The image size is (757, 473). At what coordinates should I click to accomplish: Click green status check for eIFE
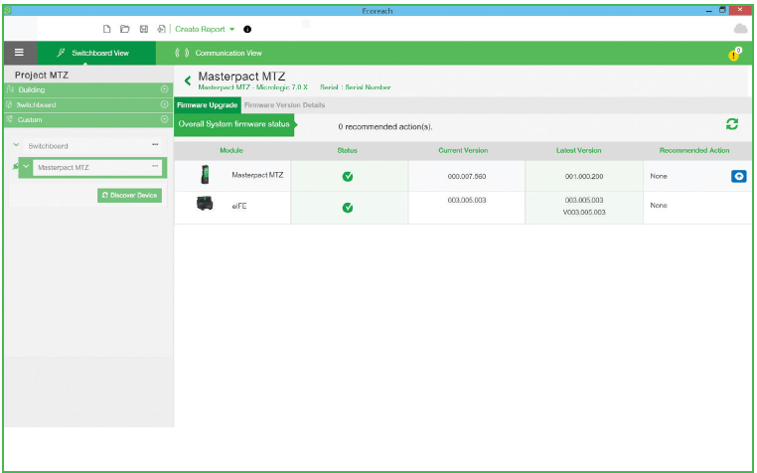click(348, 208)
